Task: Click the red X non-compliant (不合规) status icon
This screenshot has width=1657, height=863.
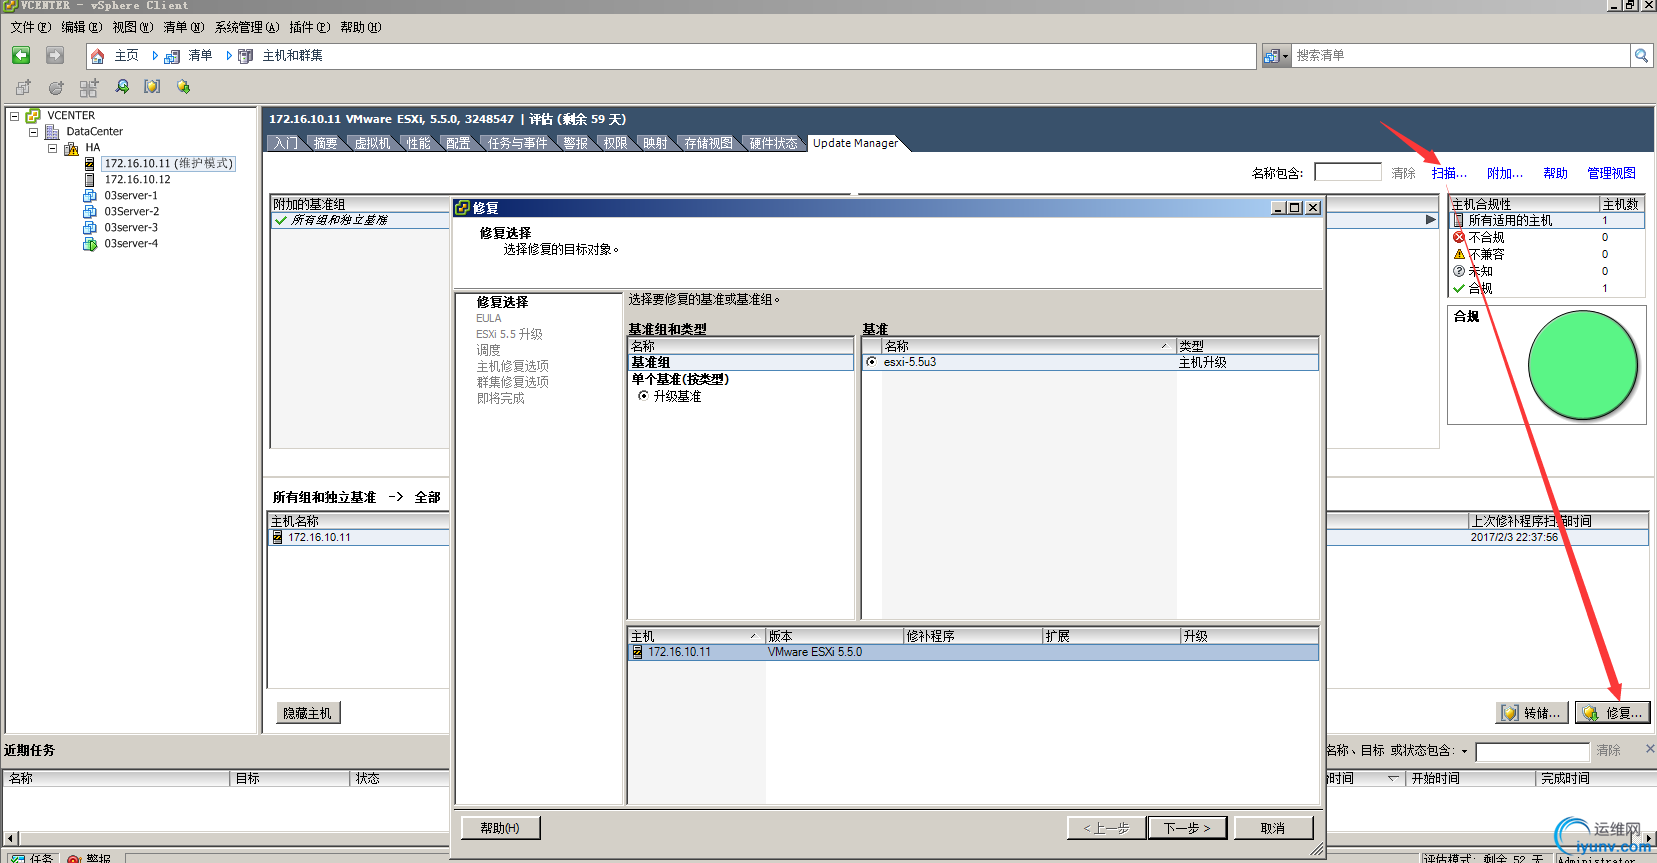Action: (x=1459, y=237)
